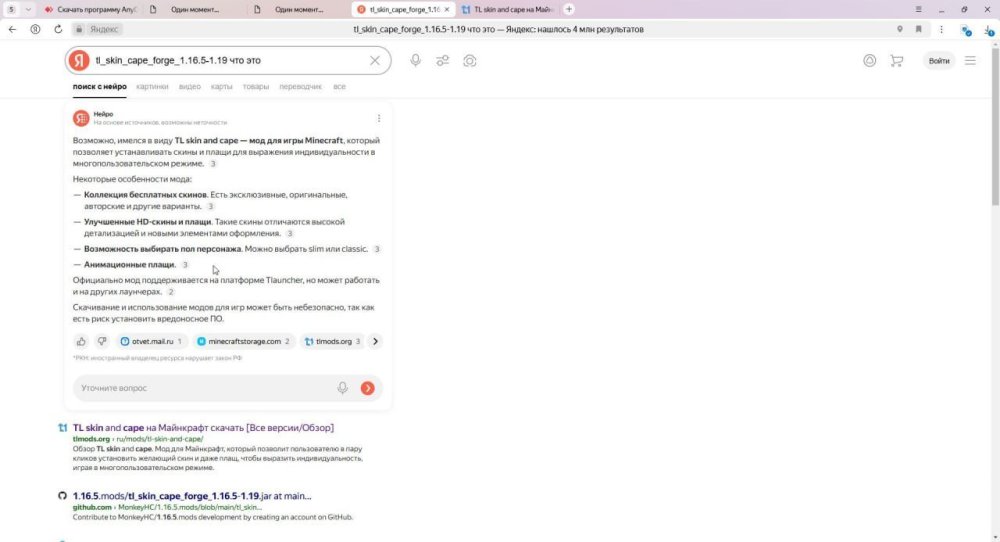The height and width of the screenshot is (542, 1000).
Task: Click Яндекс site label in address bar
Action: pyautogui.click(x=103, y=29)
